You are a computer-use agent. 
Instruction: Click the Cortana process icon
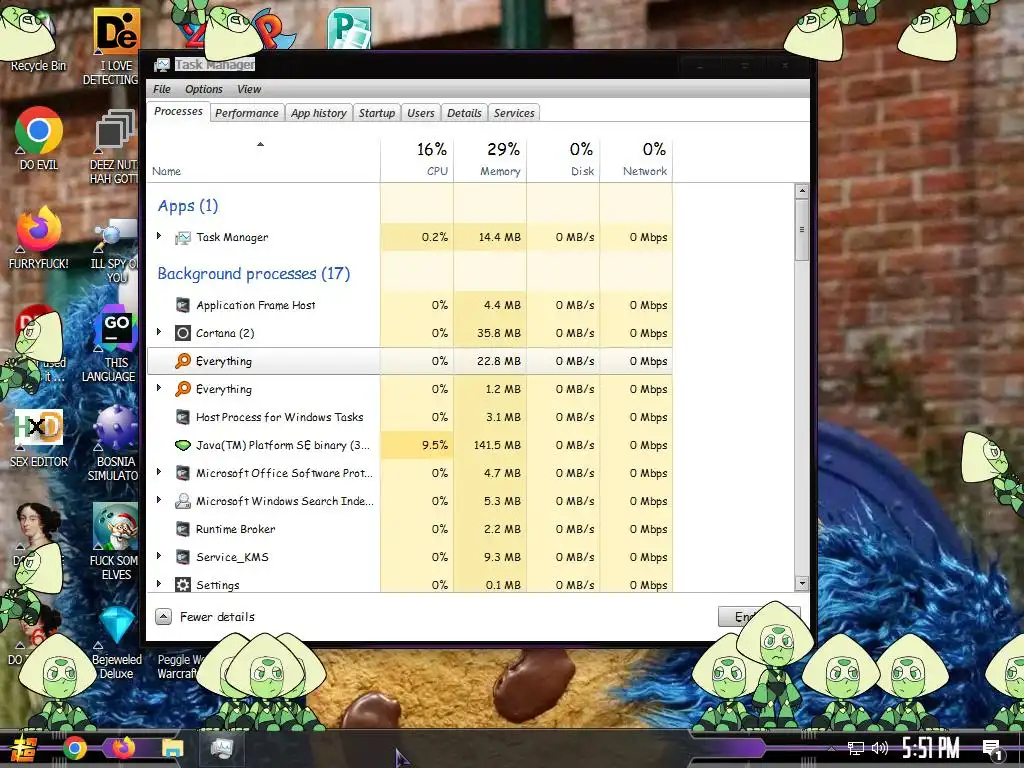click(183, 333)
